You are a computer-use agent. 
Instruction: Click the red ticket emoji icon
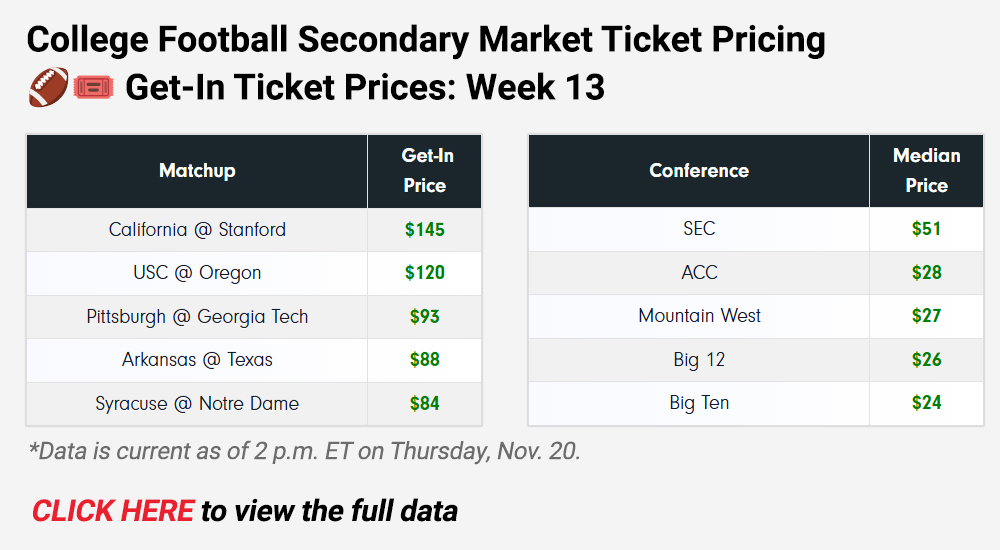94,88
